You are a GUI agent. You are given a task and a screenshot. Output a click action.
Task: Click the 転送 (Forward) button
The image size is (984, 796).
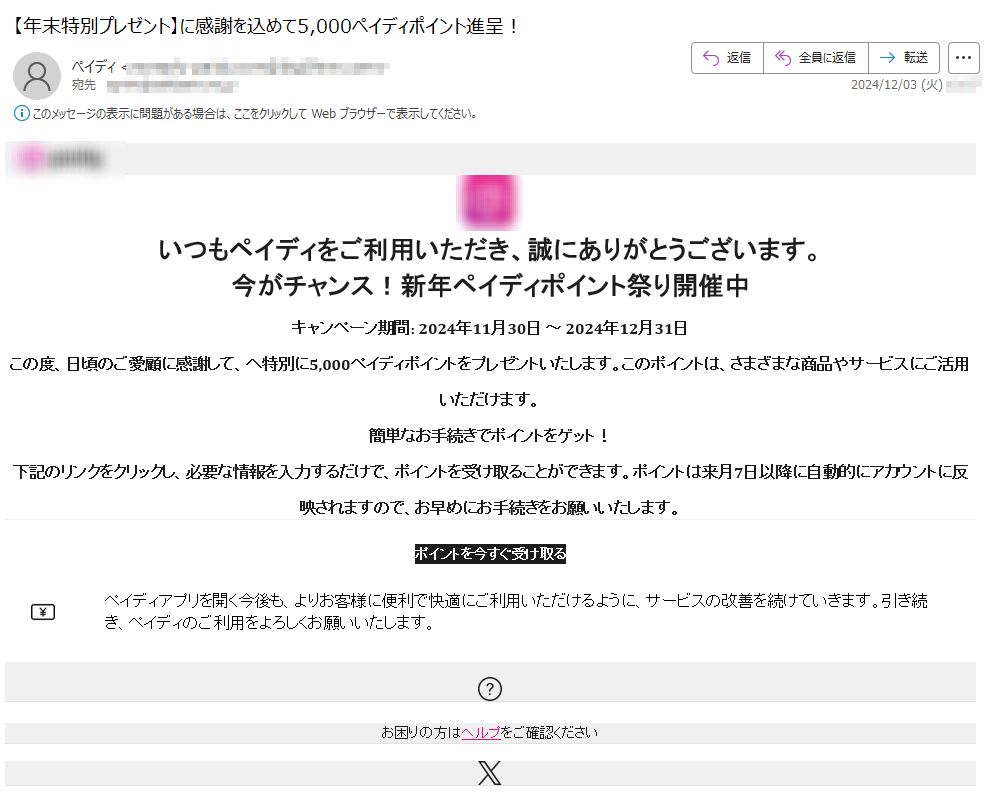(x=904, y=58)
